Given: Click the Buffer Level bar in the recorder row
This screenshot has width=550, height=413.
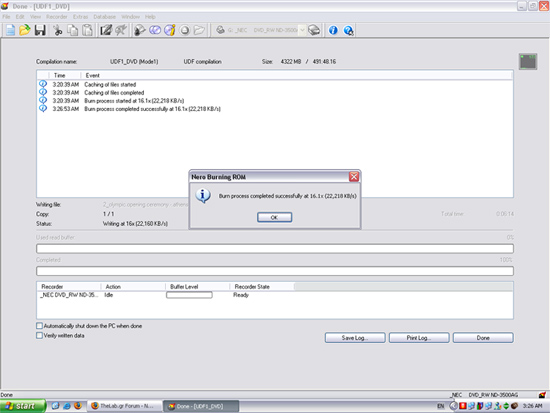Looking at the screenshot, I should pos(189,295).
